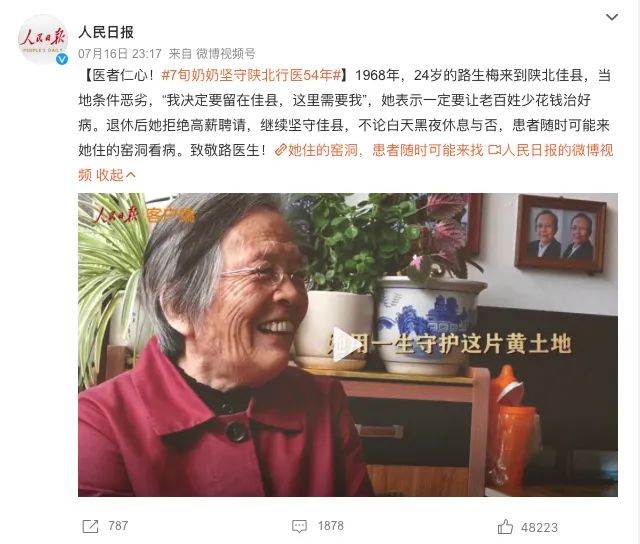Open hashtag #7旬奶奶坚守陕北行医54年#
Screen dimensions: 640x544
(251, 75)
